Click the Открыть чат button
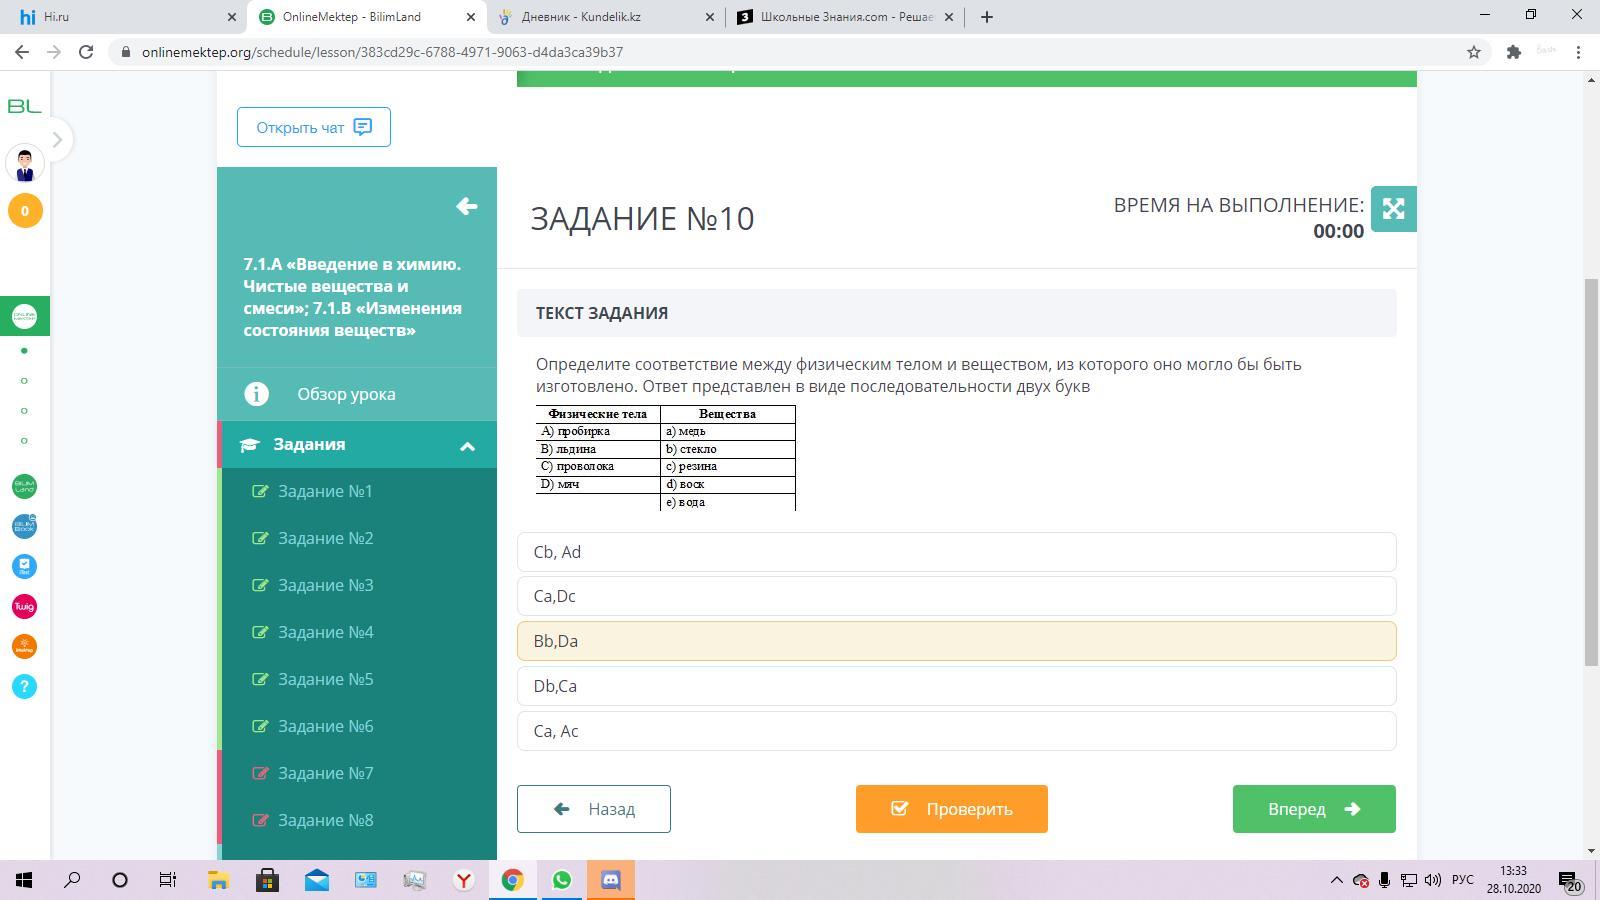The width and height of the screenshot is (1600, 900). click(x=314, y=127)
